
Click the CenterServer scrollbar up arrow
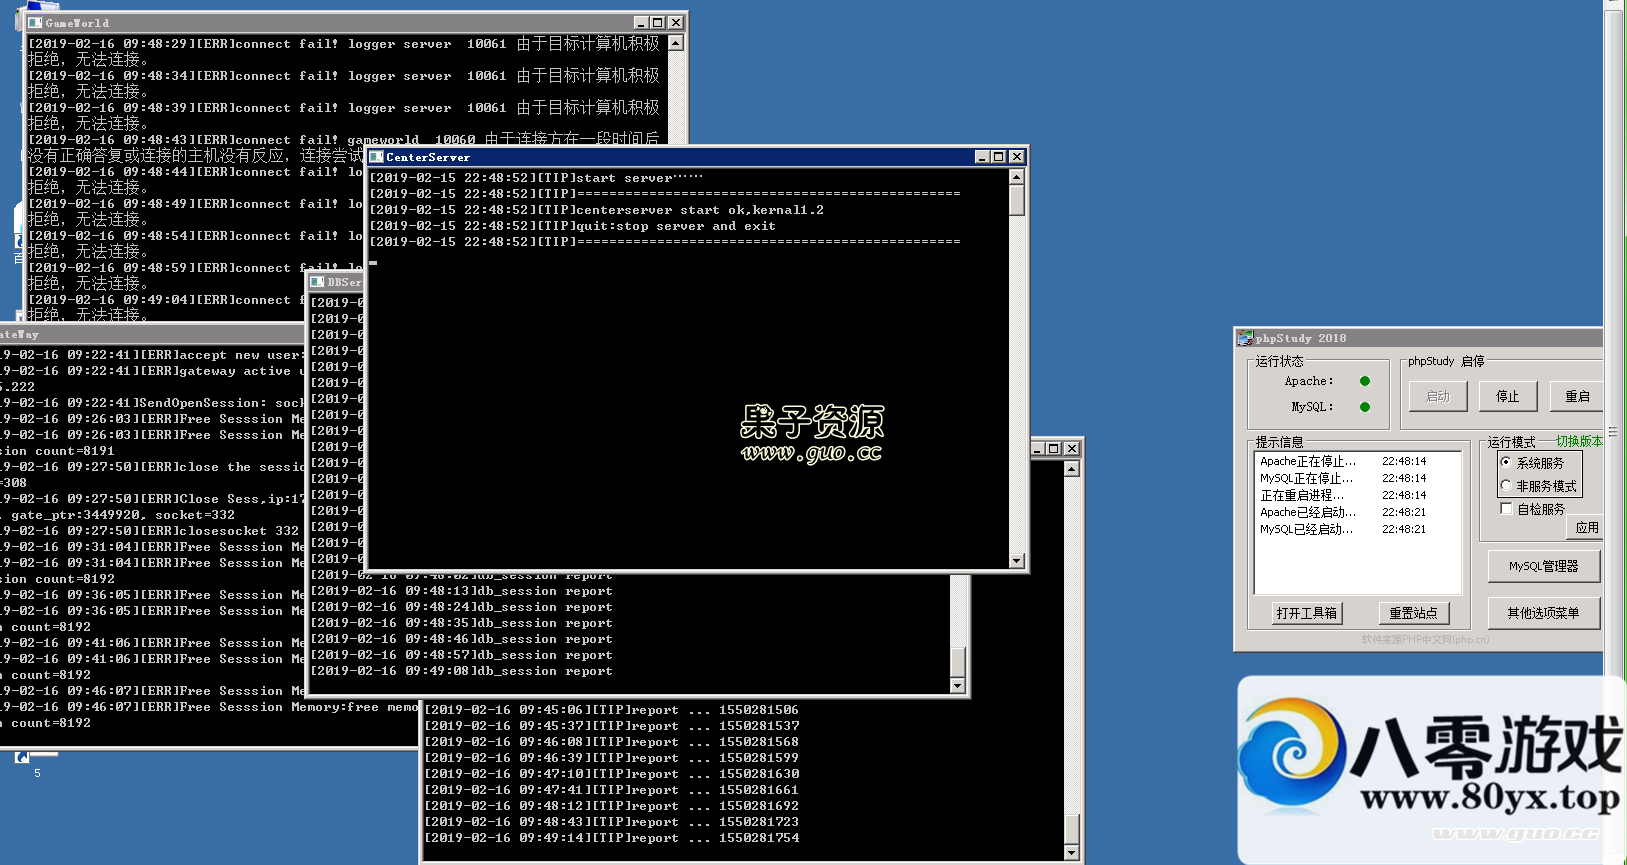(1017, 177)
